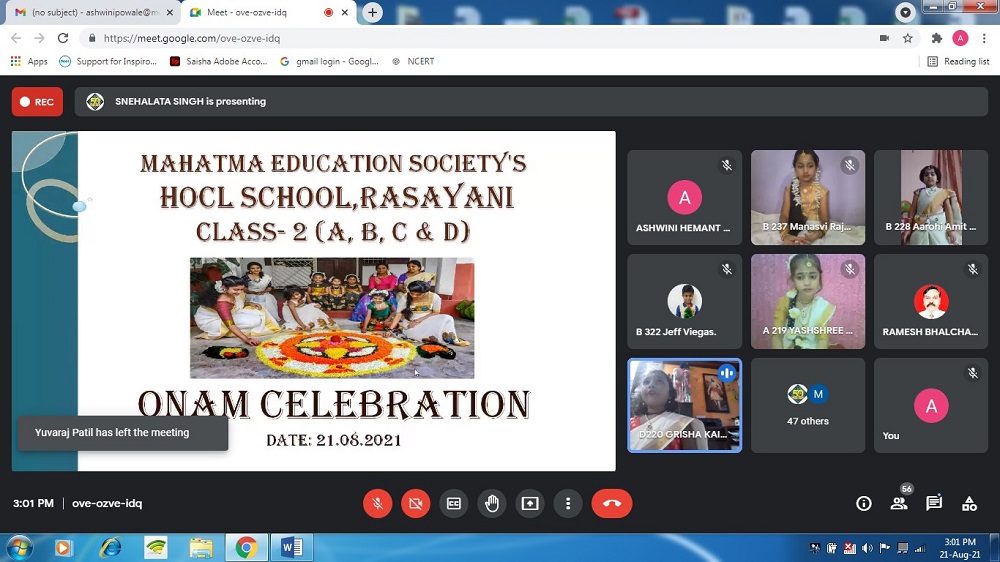Open a new browser tab
The height and width of the screenshot is (562, 1000).
pos(373,12)
